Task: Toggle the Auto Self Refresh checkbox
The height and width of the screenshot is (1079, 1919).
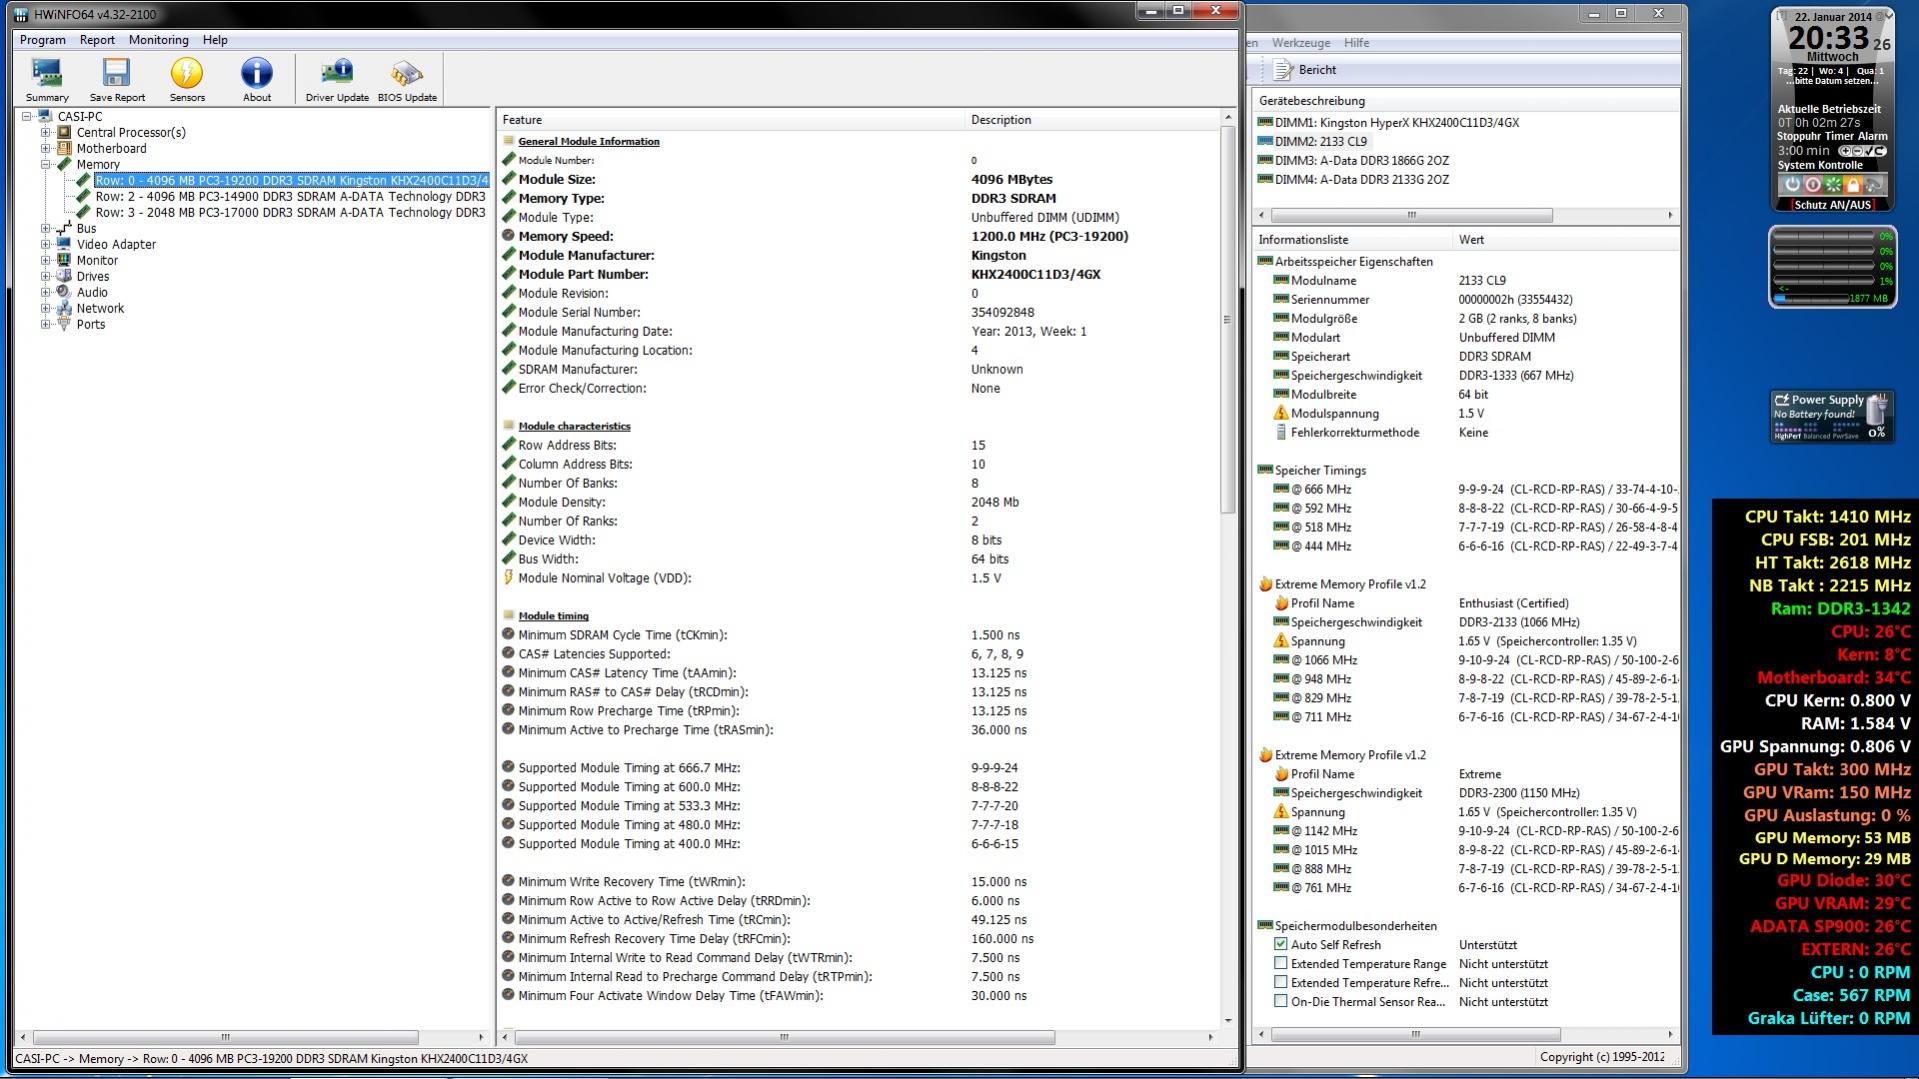Action: (1280, 944)
